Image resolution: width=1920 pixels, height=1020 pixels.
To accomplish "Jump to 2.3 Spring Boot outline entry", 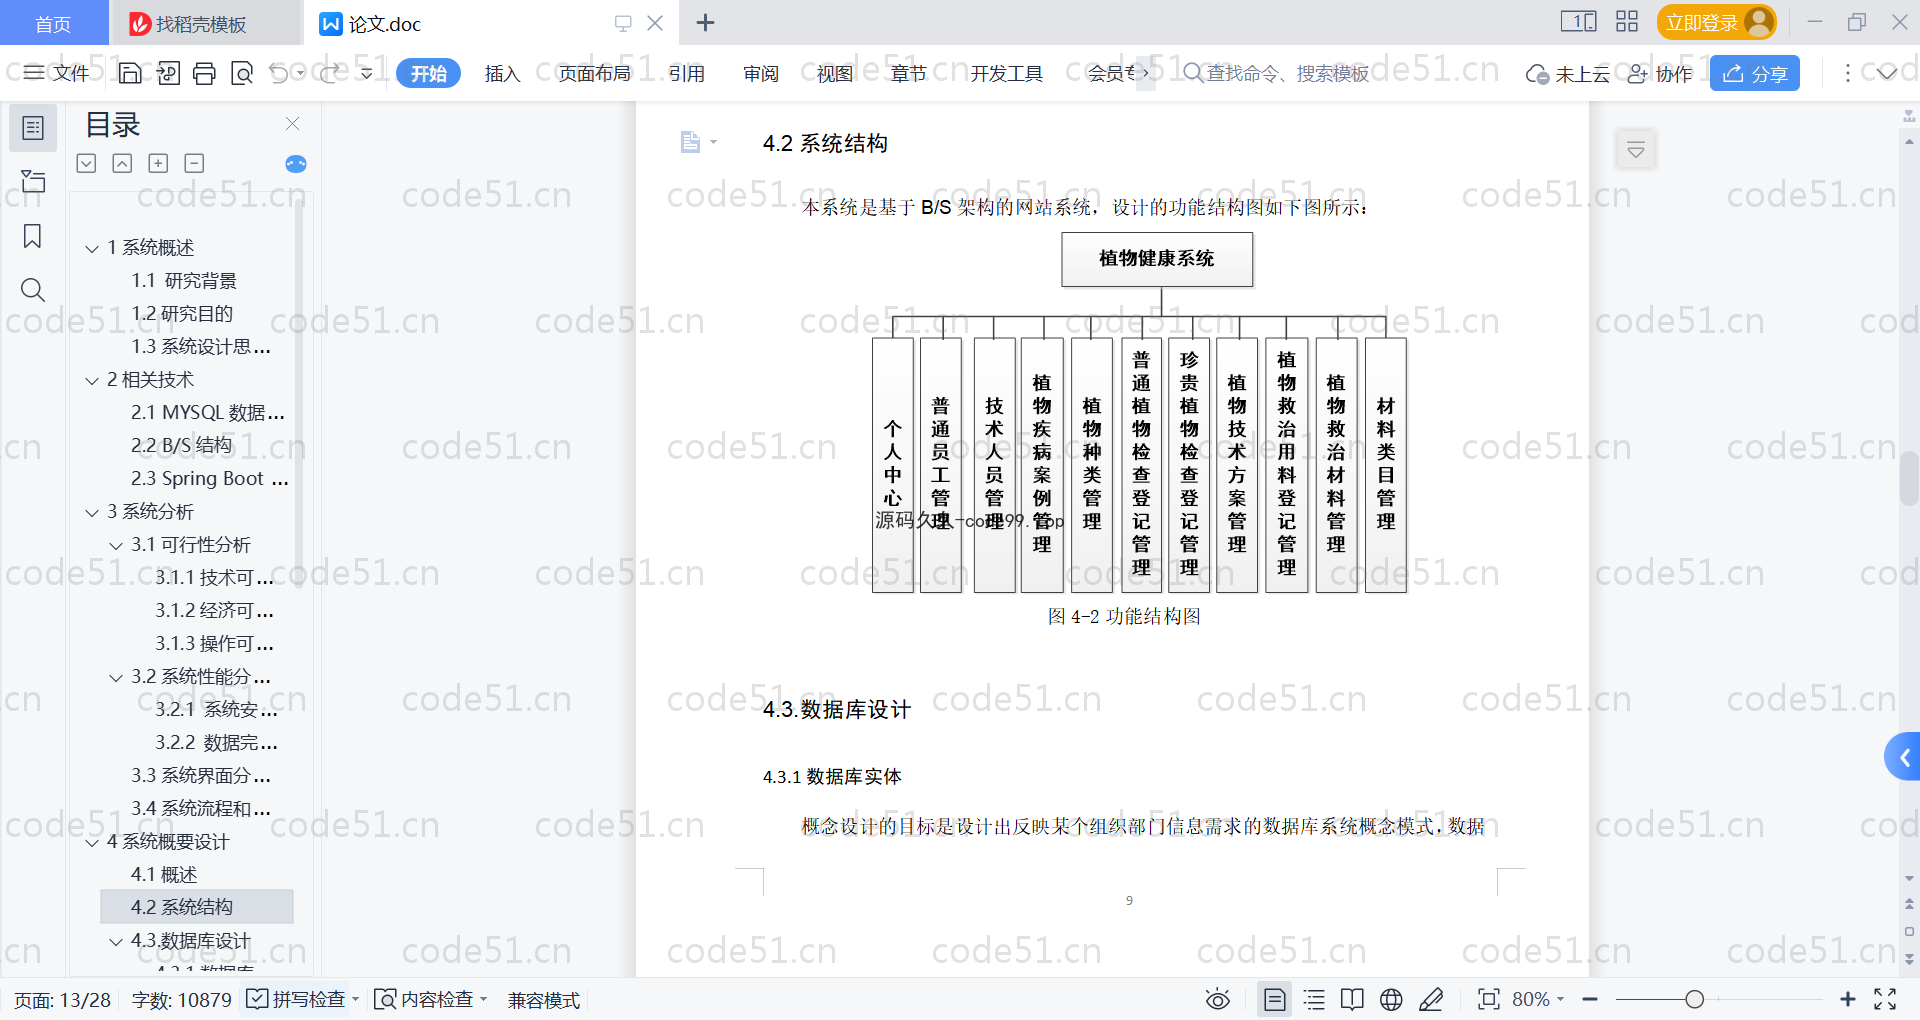I will tap(209, 479).
